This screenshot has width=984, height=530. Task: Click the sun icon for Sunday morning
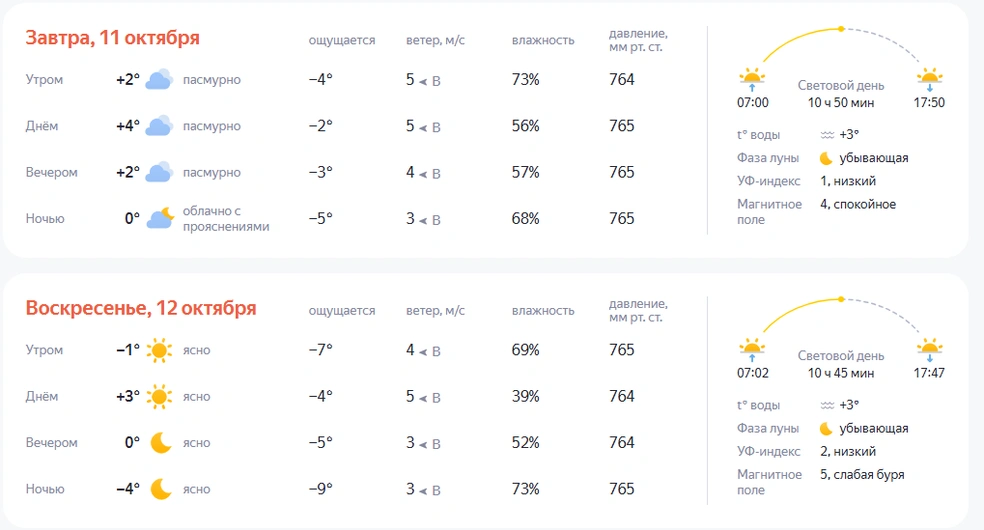[x=159, y=350]
